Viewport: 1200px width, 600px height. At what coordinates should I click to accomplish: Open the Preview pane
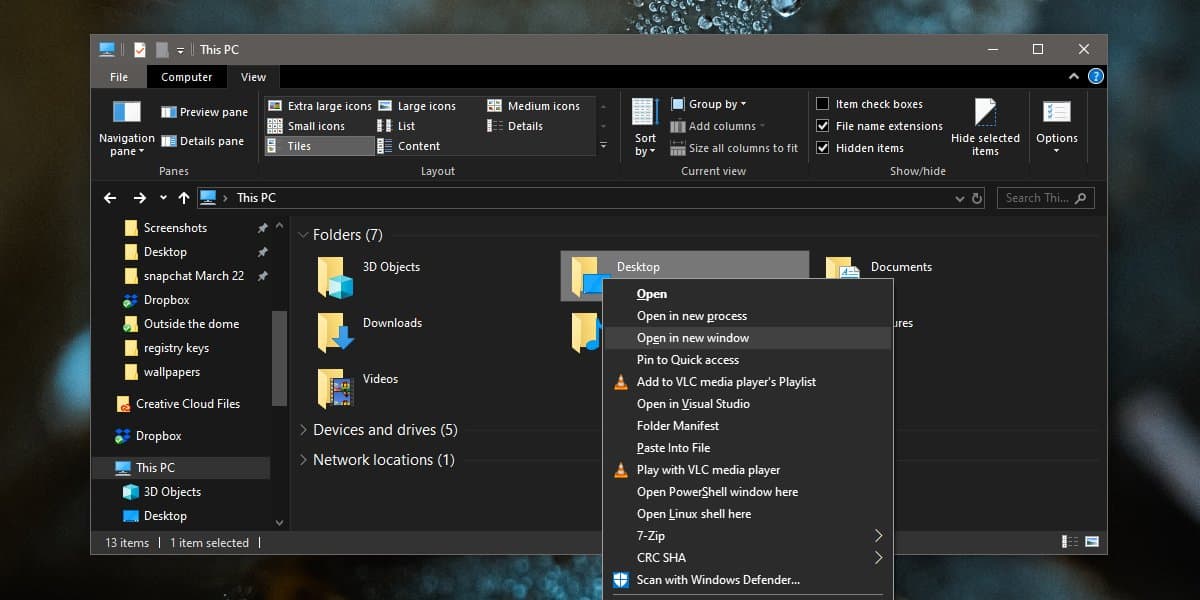tap(204, 111)
